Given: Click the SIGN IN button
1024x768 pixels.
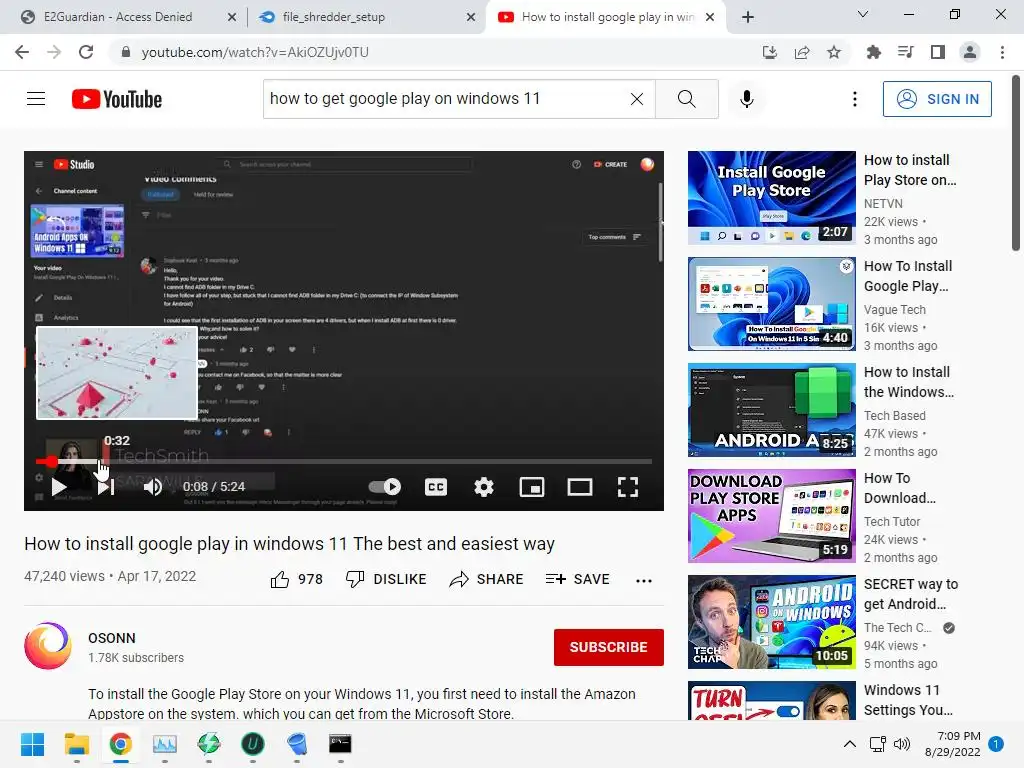Looking at the screenshot, I should click(x=937, y=99).
